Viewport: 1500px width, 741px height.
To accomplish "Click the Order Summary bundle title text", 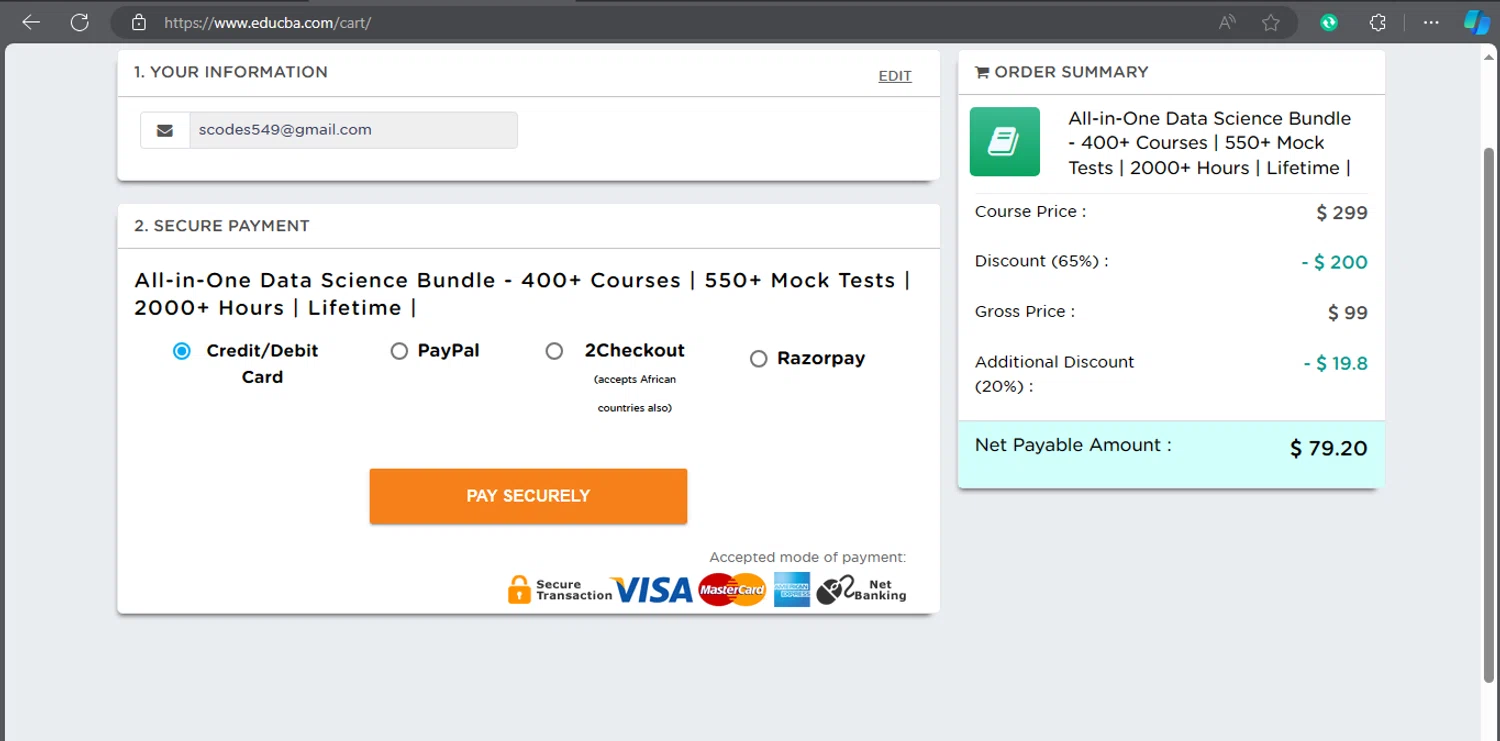I will pyautogui.click(x=1210, y=143).
